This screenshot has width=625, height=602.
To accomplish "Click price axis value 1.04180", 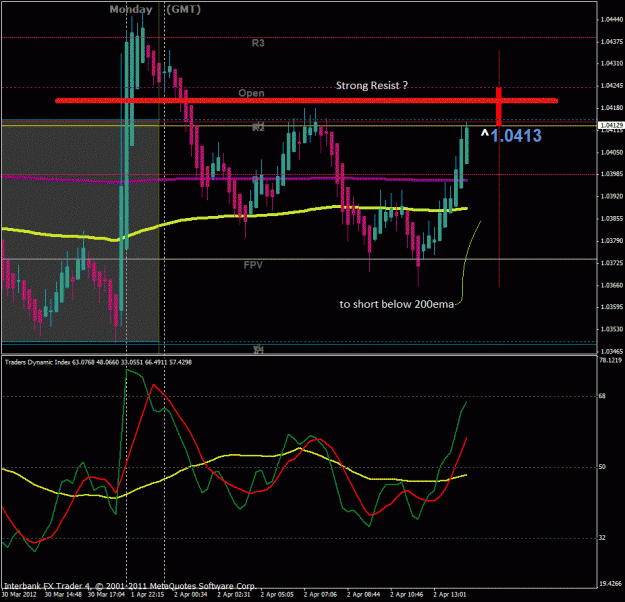I will pyautogui.click(x=611, y=108).
